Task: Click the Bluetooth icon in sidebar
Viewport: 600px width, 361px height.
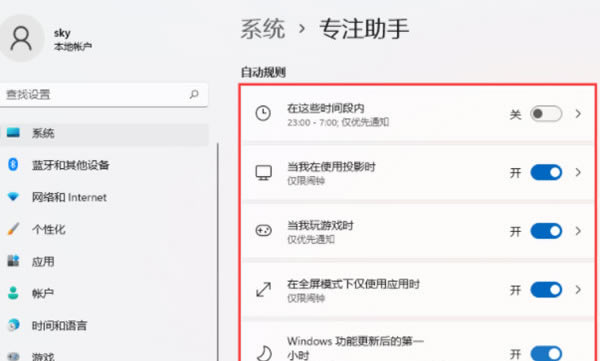Action: pyautogui.click(x=13, y=165)
